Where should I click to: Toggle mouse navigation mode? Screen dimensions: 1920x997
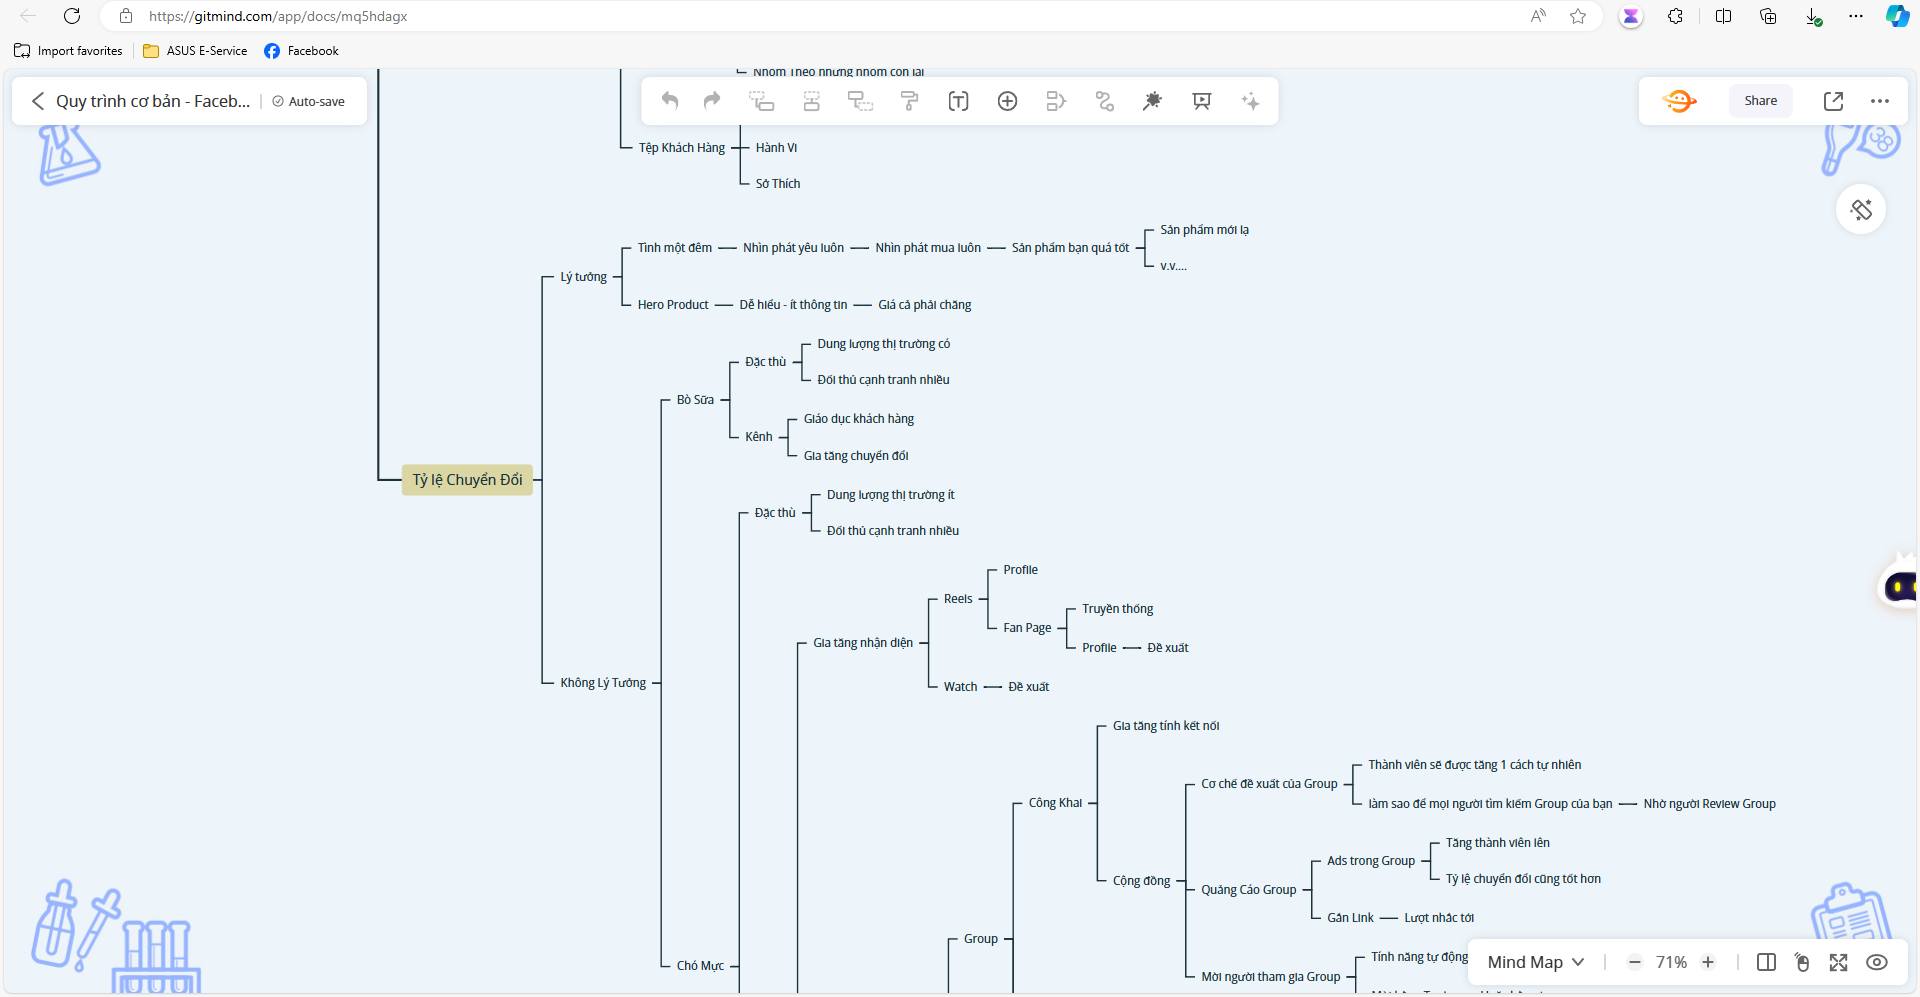coord(1802,962)
